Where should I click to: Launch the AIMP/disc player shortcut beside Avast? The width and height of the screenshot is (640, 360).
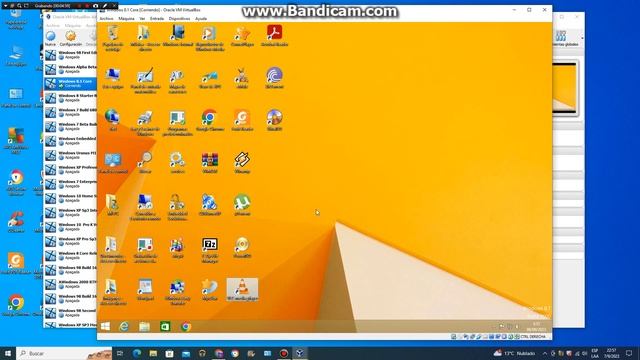pos(274,120)
